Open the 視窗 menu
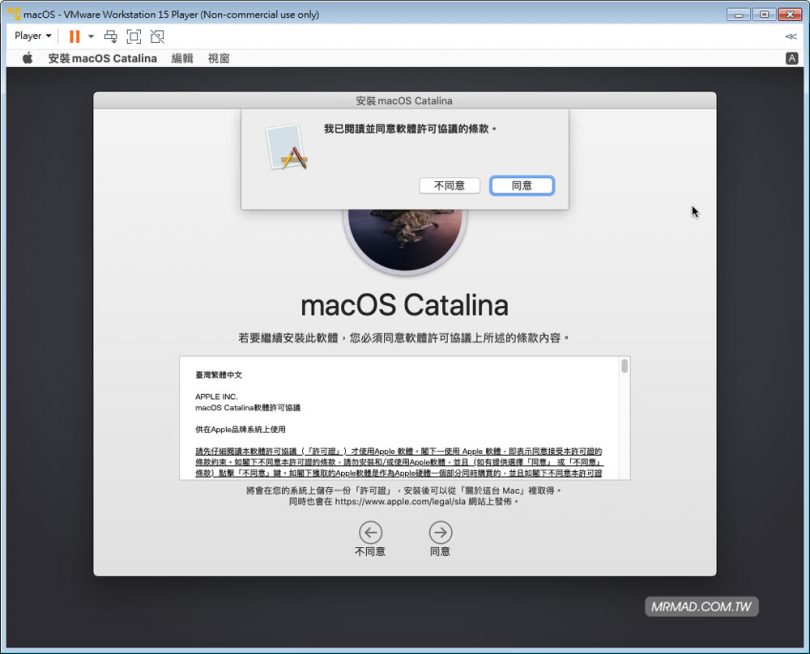Image resolution: width=810 pixels, height=654 pixels. [x=219, y=58]
